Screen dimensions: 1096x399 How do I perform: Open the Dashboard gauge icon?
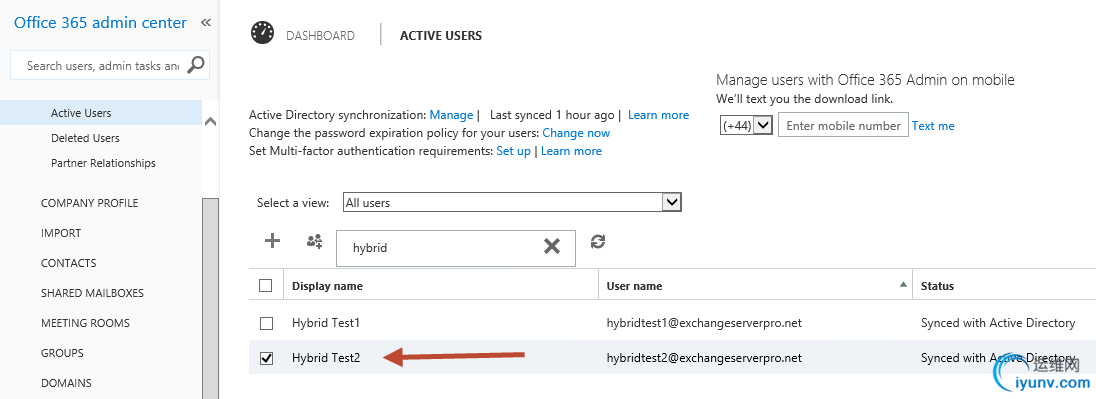tap(263, 33)
